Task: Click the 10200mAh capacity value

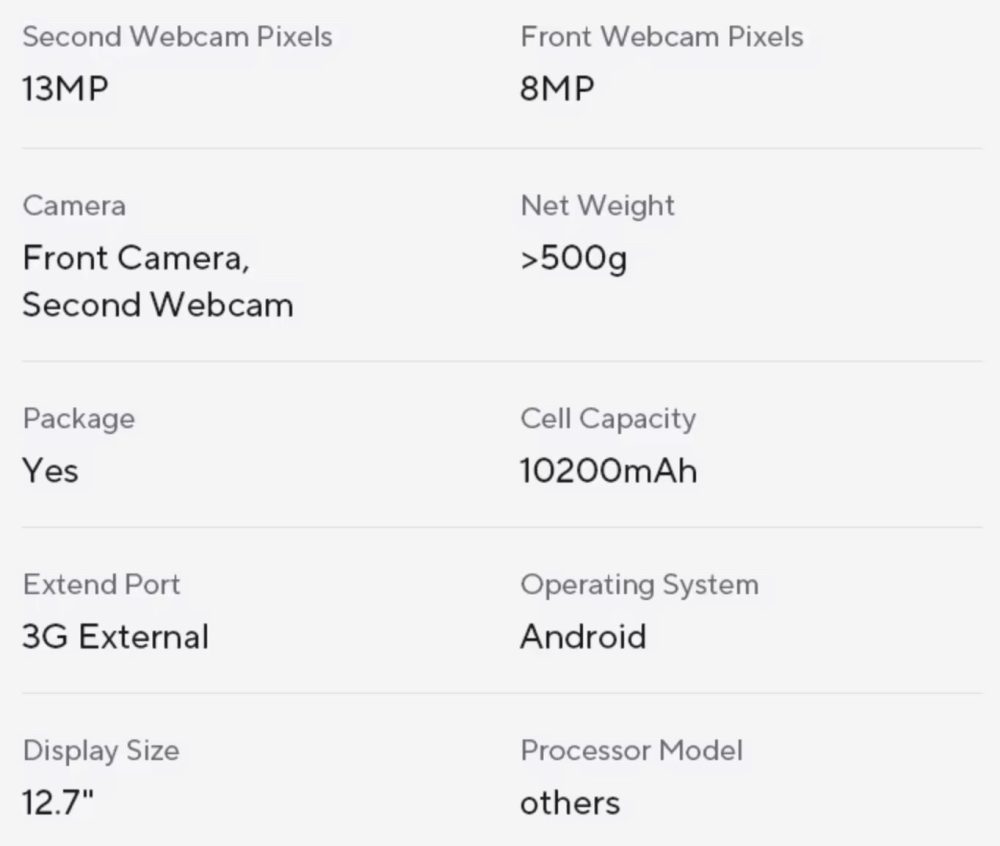Action: pyautogui.click(x=608, y=471)
